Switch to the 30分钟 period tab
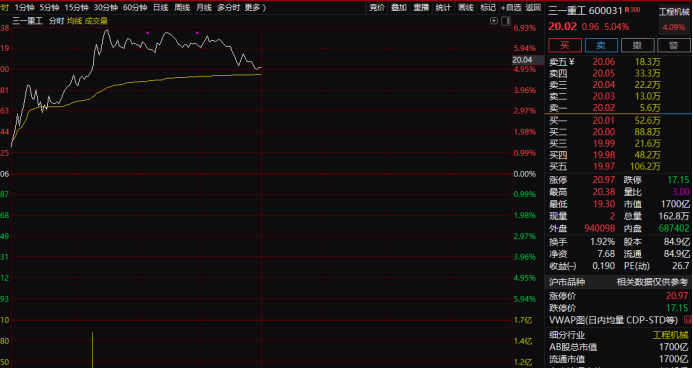Viewport: 693px width, 368px height. point(105,8)
